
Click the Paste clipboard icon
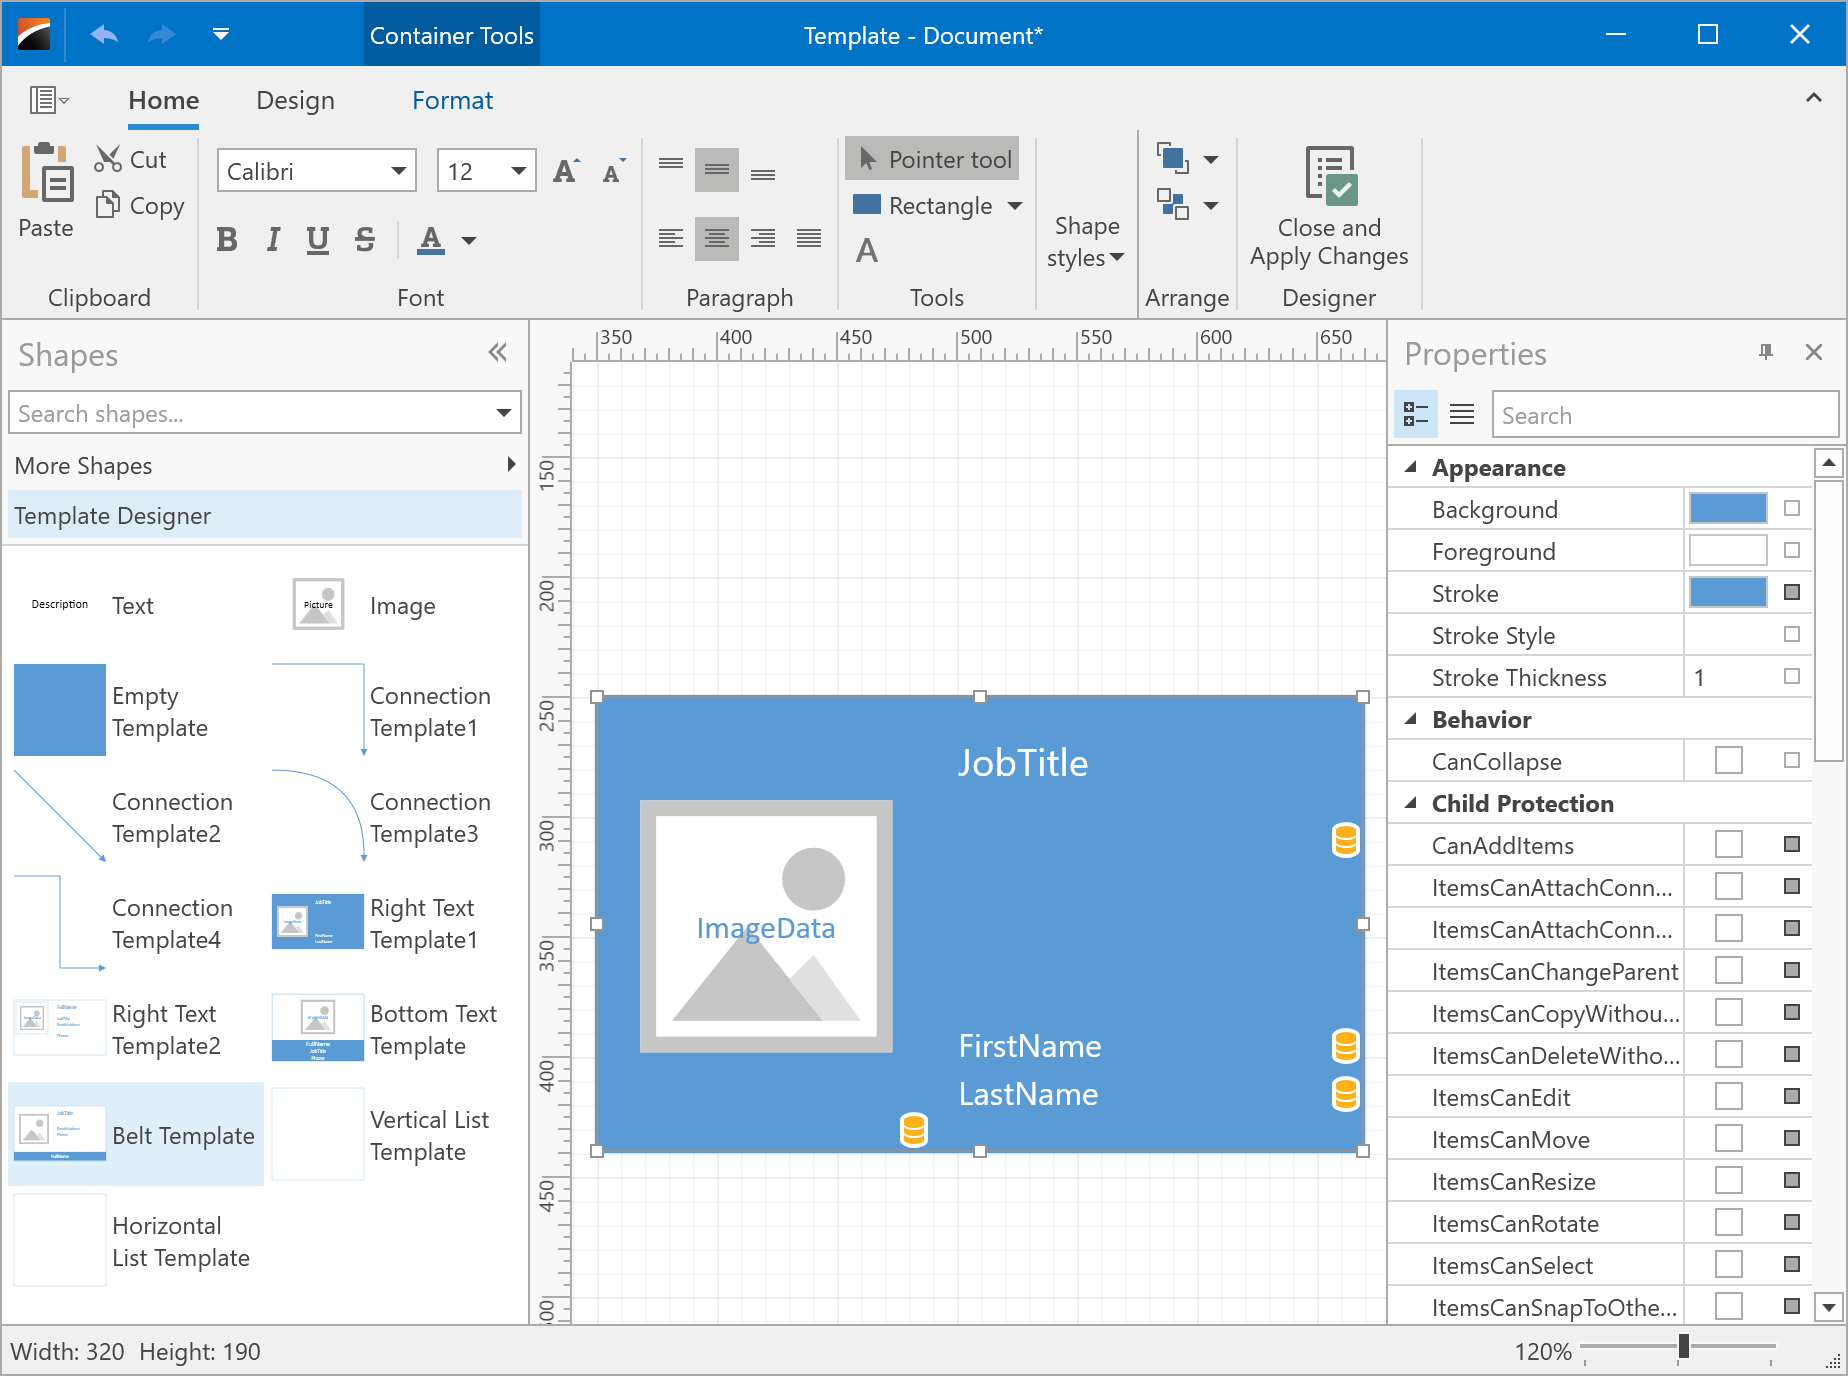tap(46, 172)
